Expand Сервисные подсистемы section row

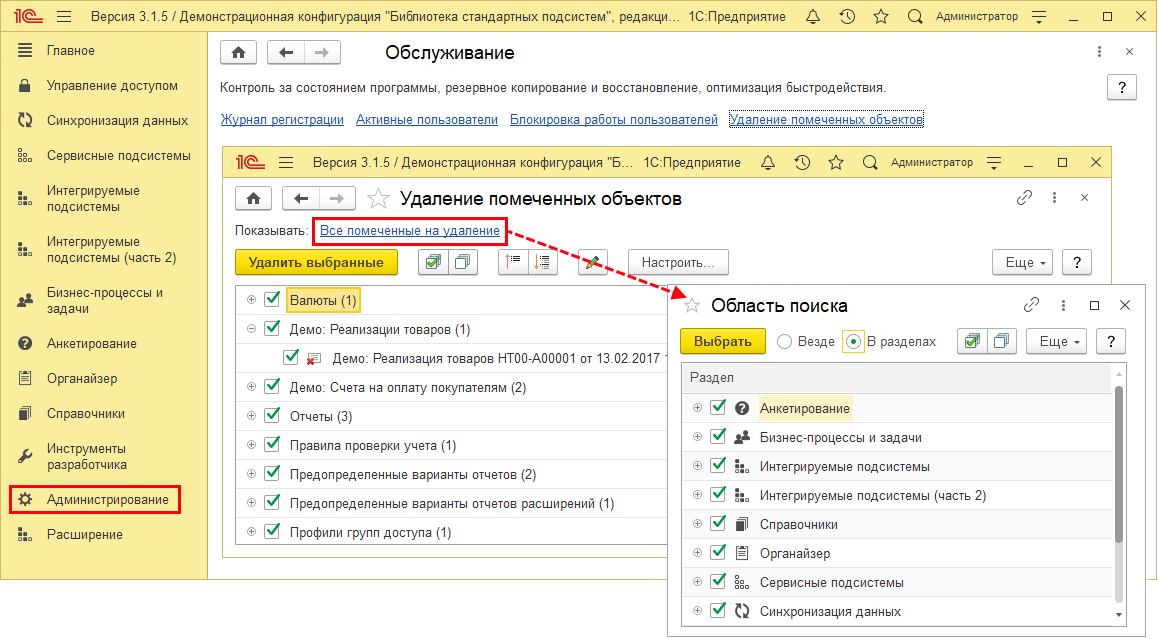pyautogui.click(x=697, y=581)
